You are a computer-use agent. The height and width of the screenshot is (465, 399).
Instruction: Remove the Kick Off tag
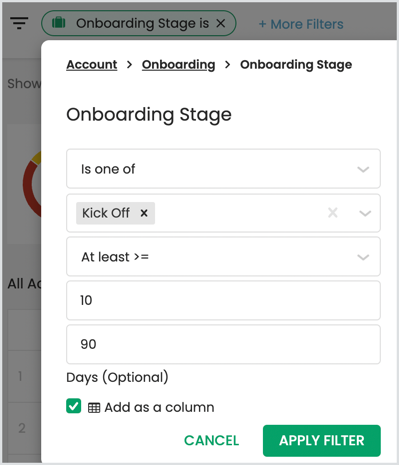click(x=144, y=213)
